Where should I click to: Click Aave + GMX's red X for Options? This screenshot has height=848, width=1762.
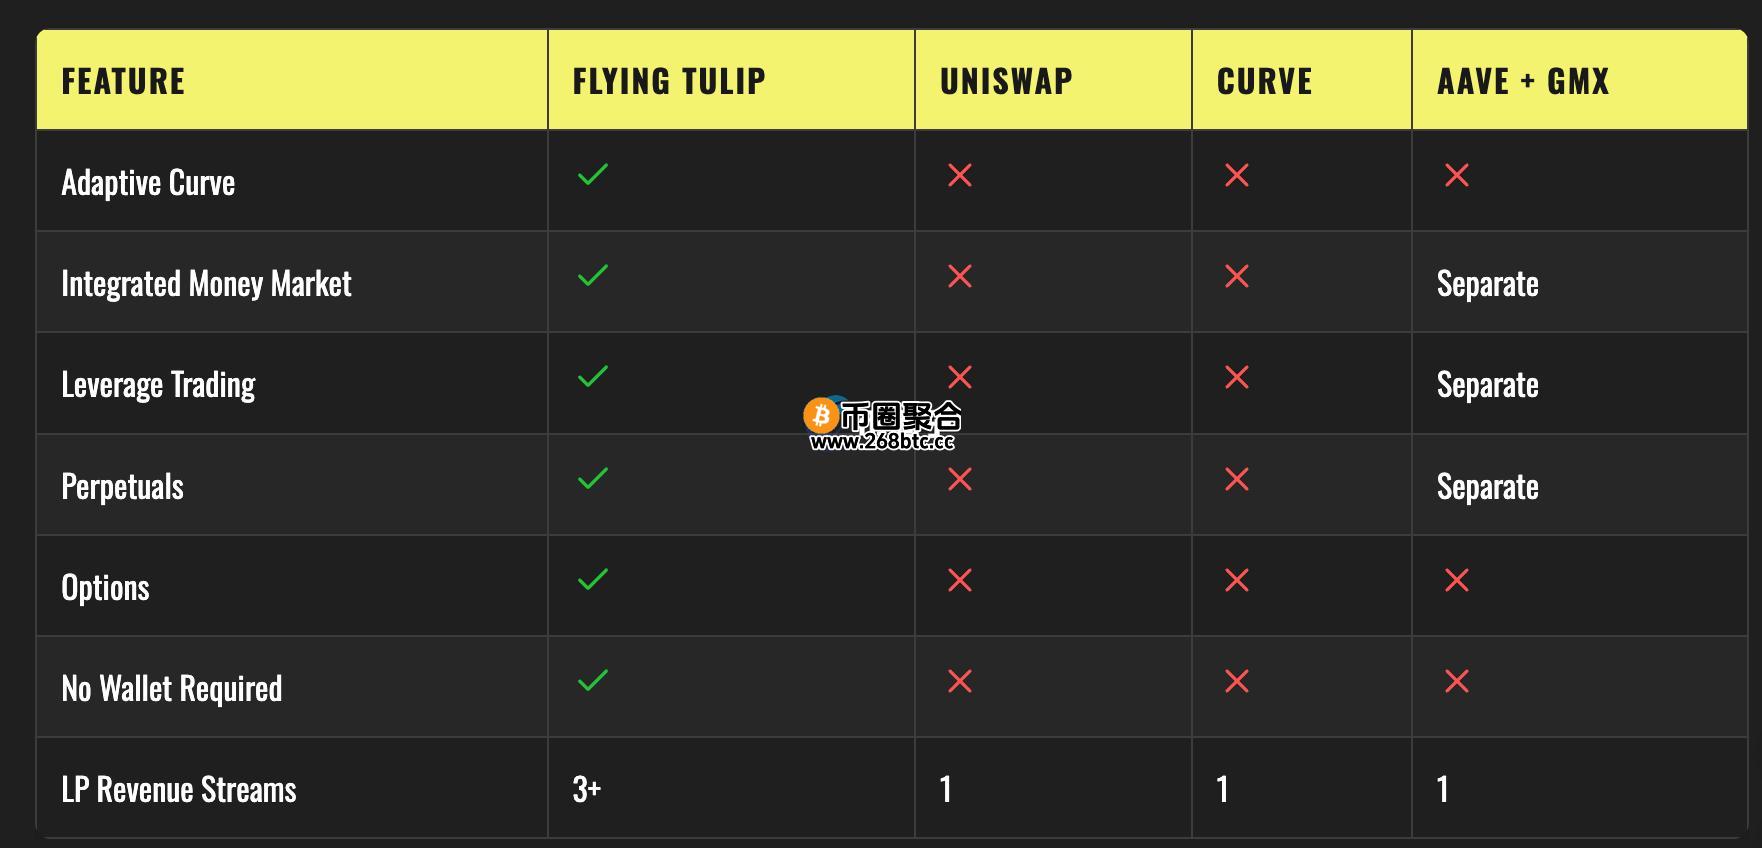[1457, 581]
